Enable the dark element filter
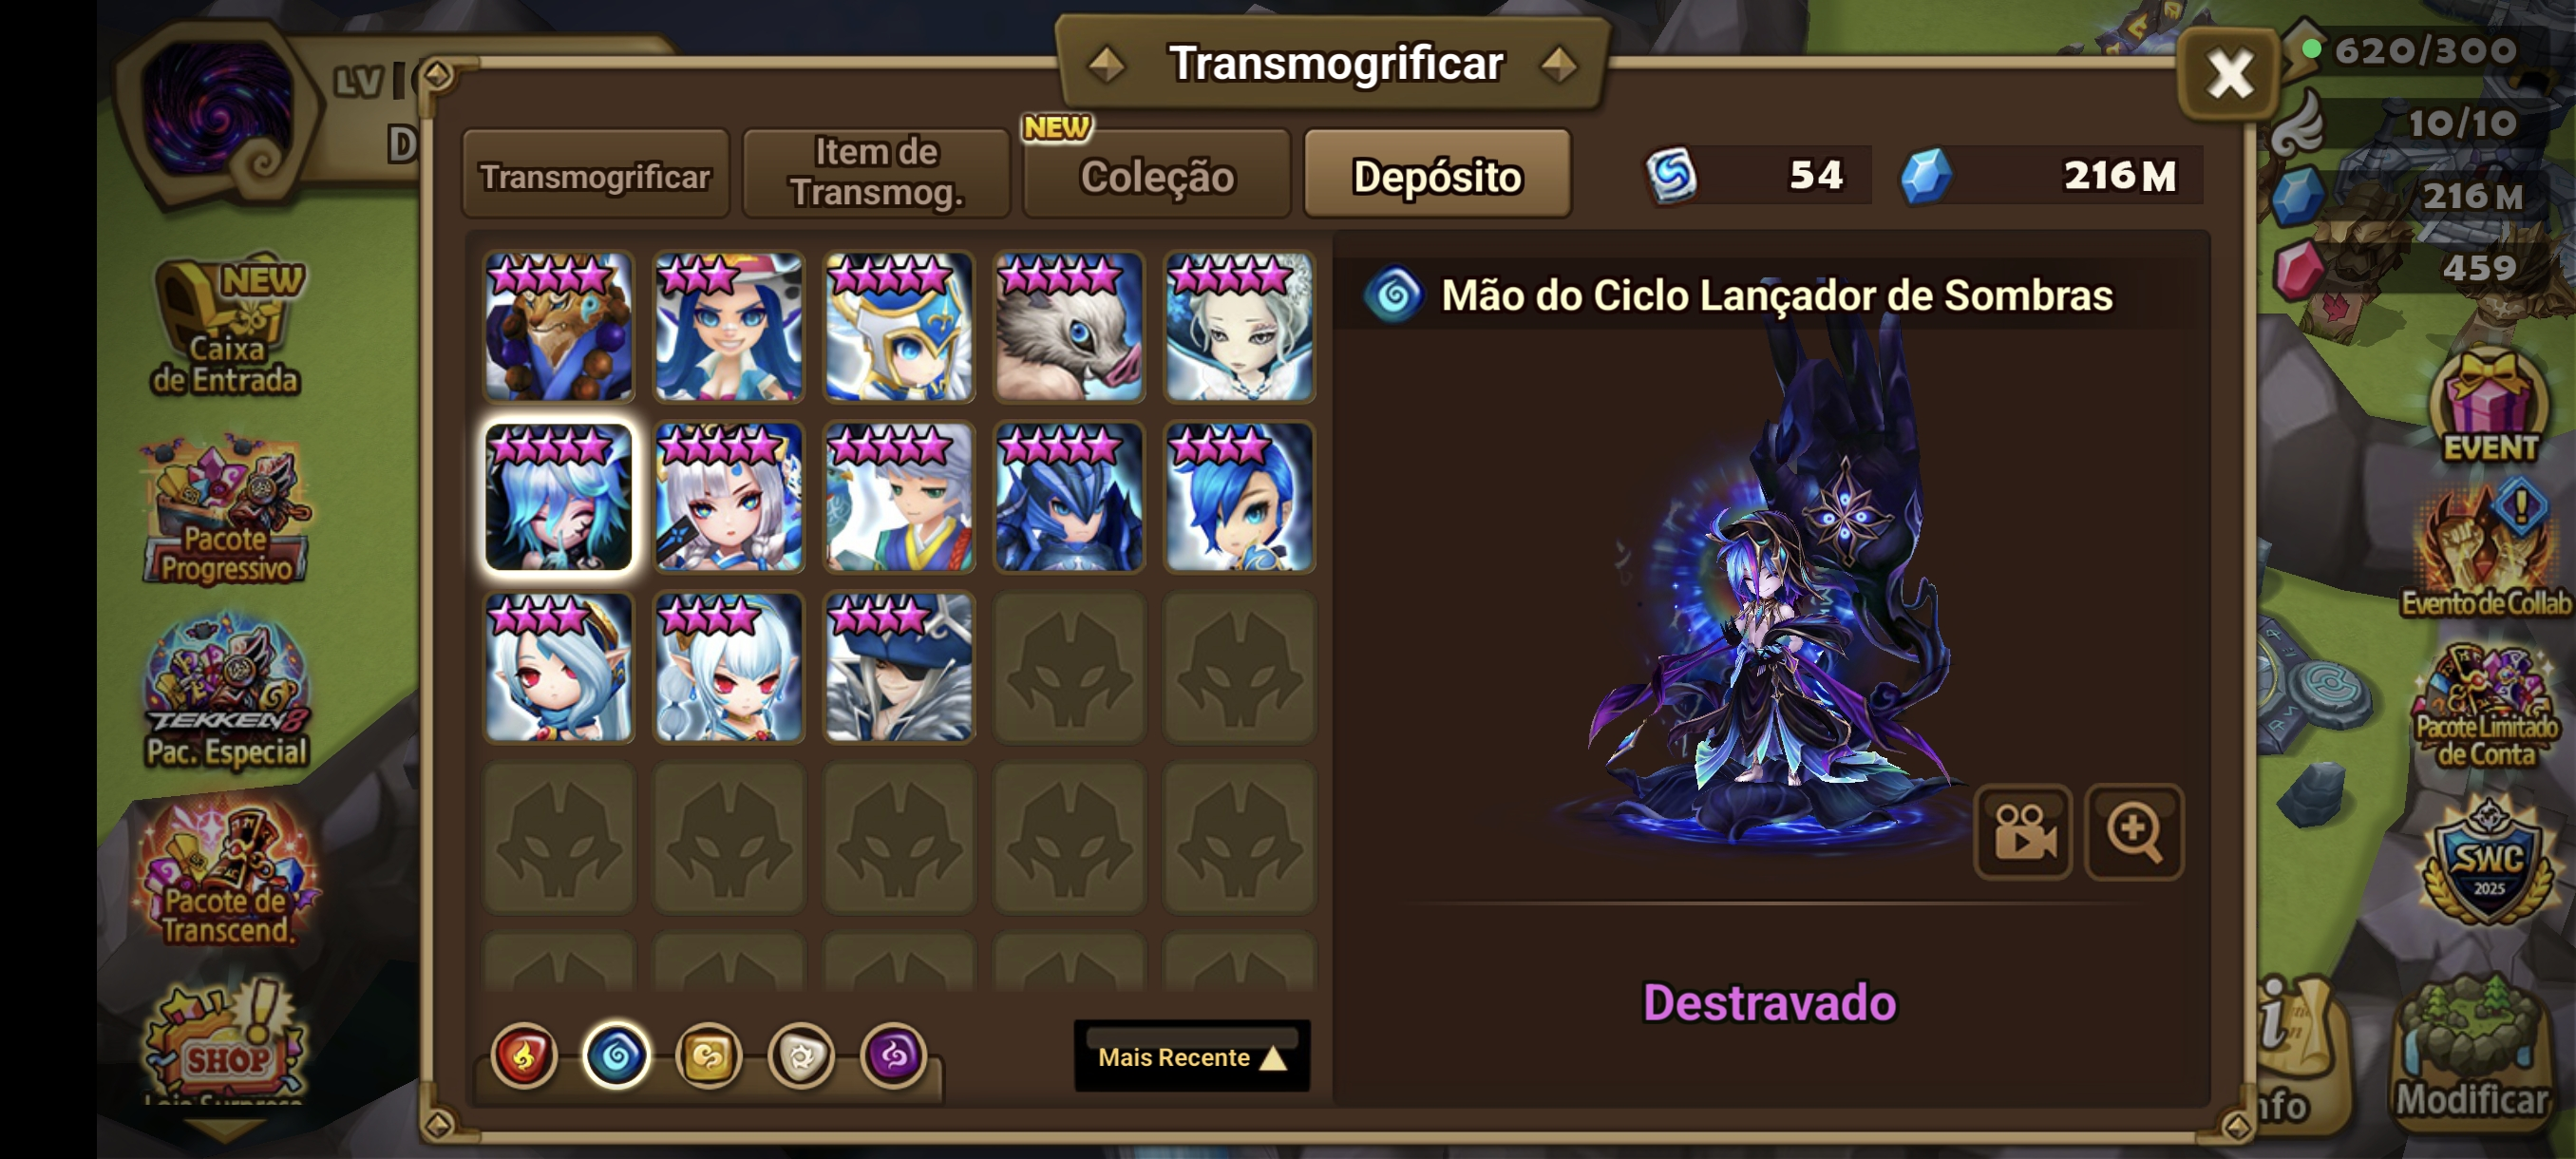 point(894,1055)
